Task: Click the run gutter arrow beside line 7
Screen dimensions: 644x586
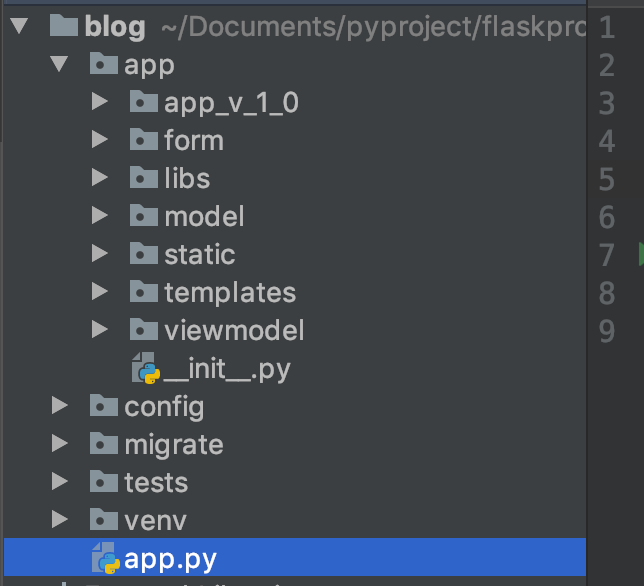Action: coord(640,255)
